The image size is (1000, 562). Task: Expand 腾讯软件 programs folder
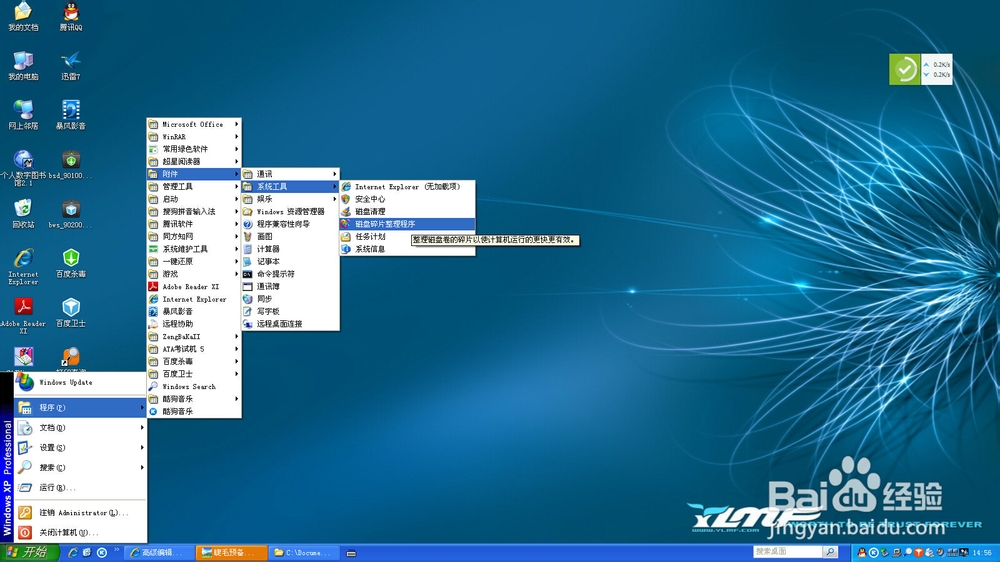coord(194,224)
